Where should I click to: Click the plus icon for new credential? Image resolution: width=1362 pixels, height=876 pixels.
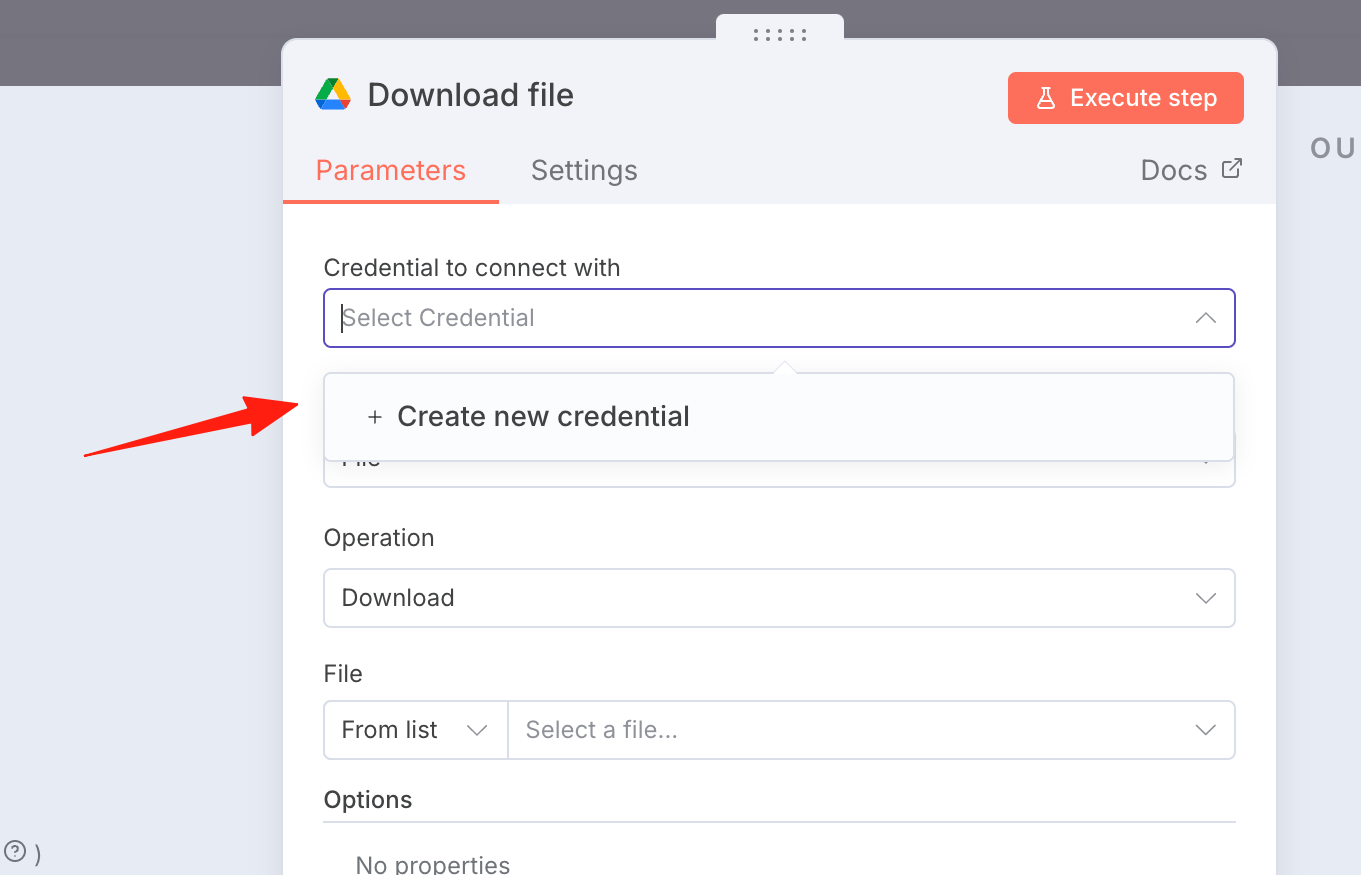(375, 417)
